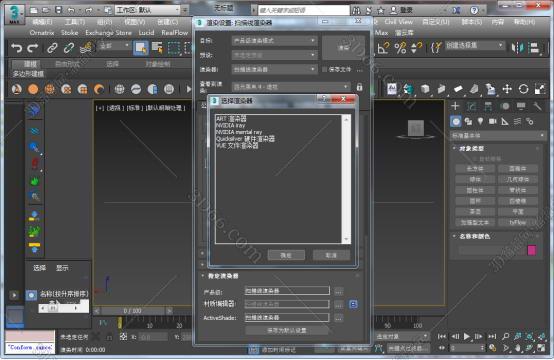Select the Systems category icon
The width and height of the screenshot is (554, 360).
(x=530, y=122)
